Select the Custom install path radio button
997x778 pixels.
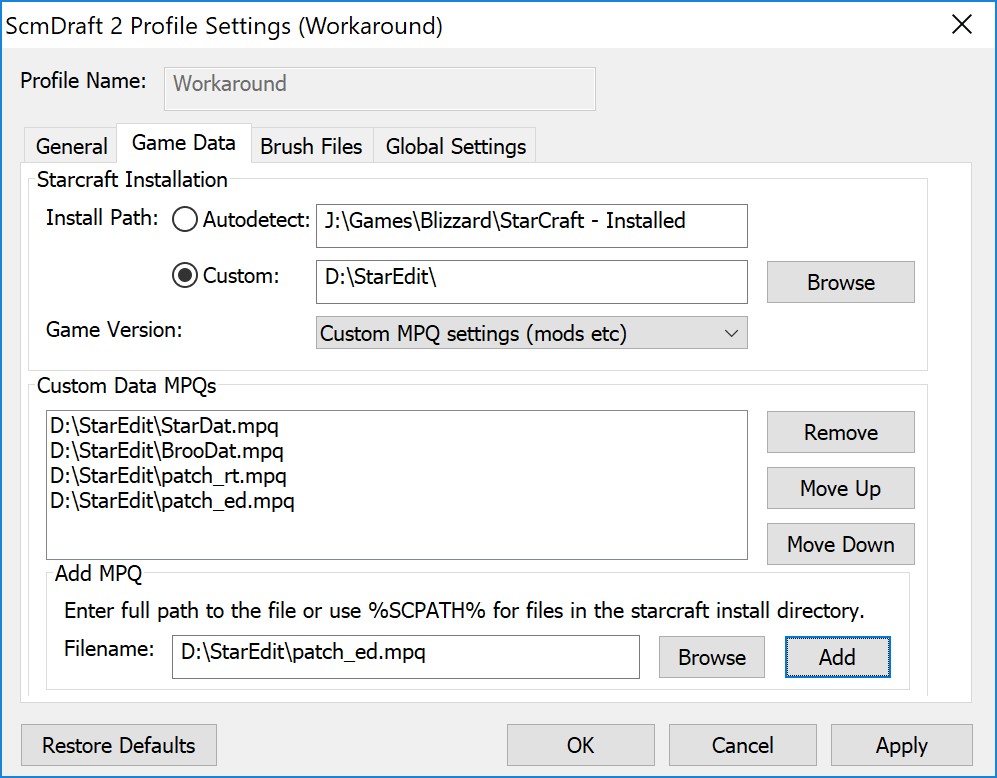tap(185, 276)
